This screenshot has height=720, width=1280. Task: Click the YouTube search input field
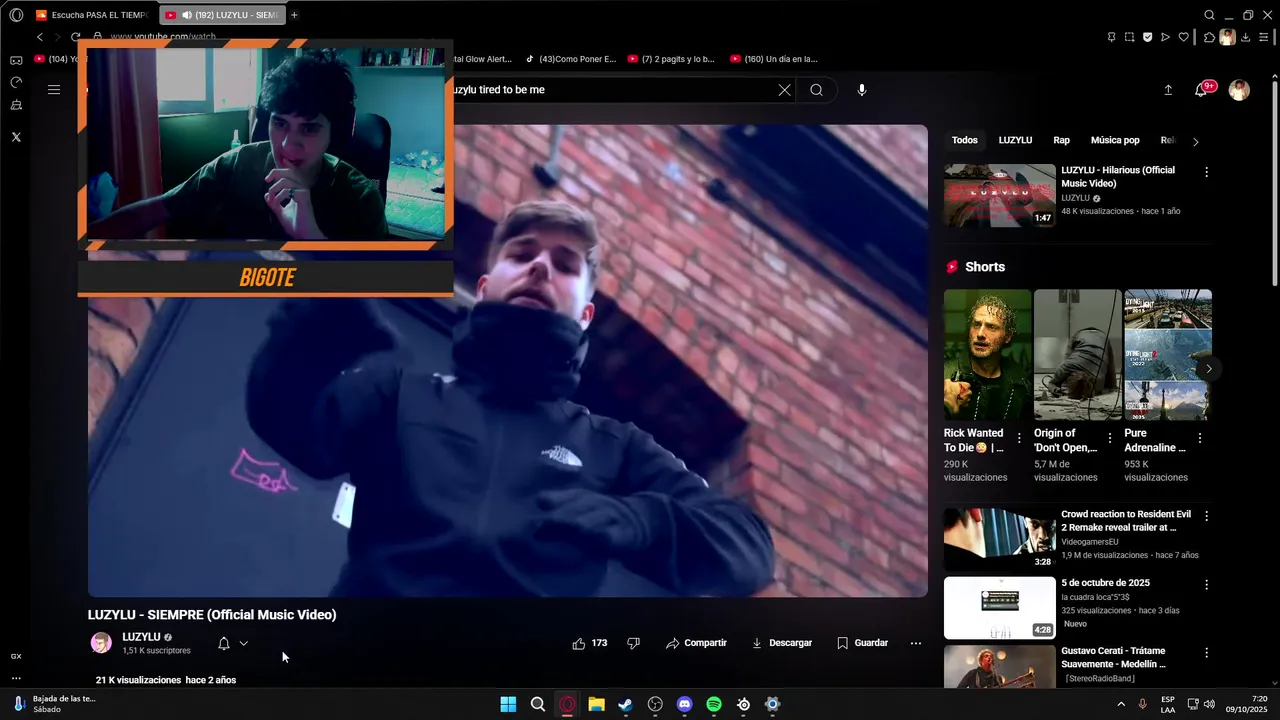[610, 90]
